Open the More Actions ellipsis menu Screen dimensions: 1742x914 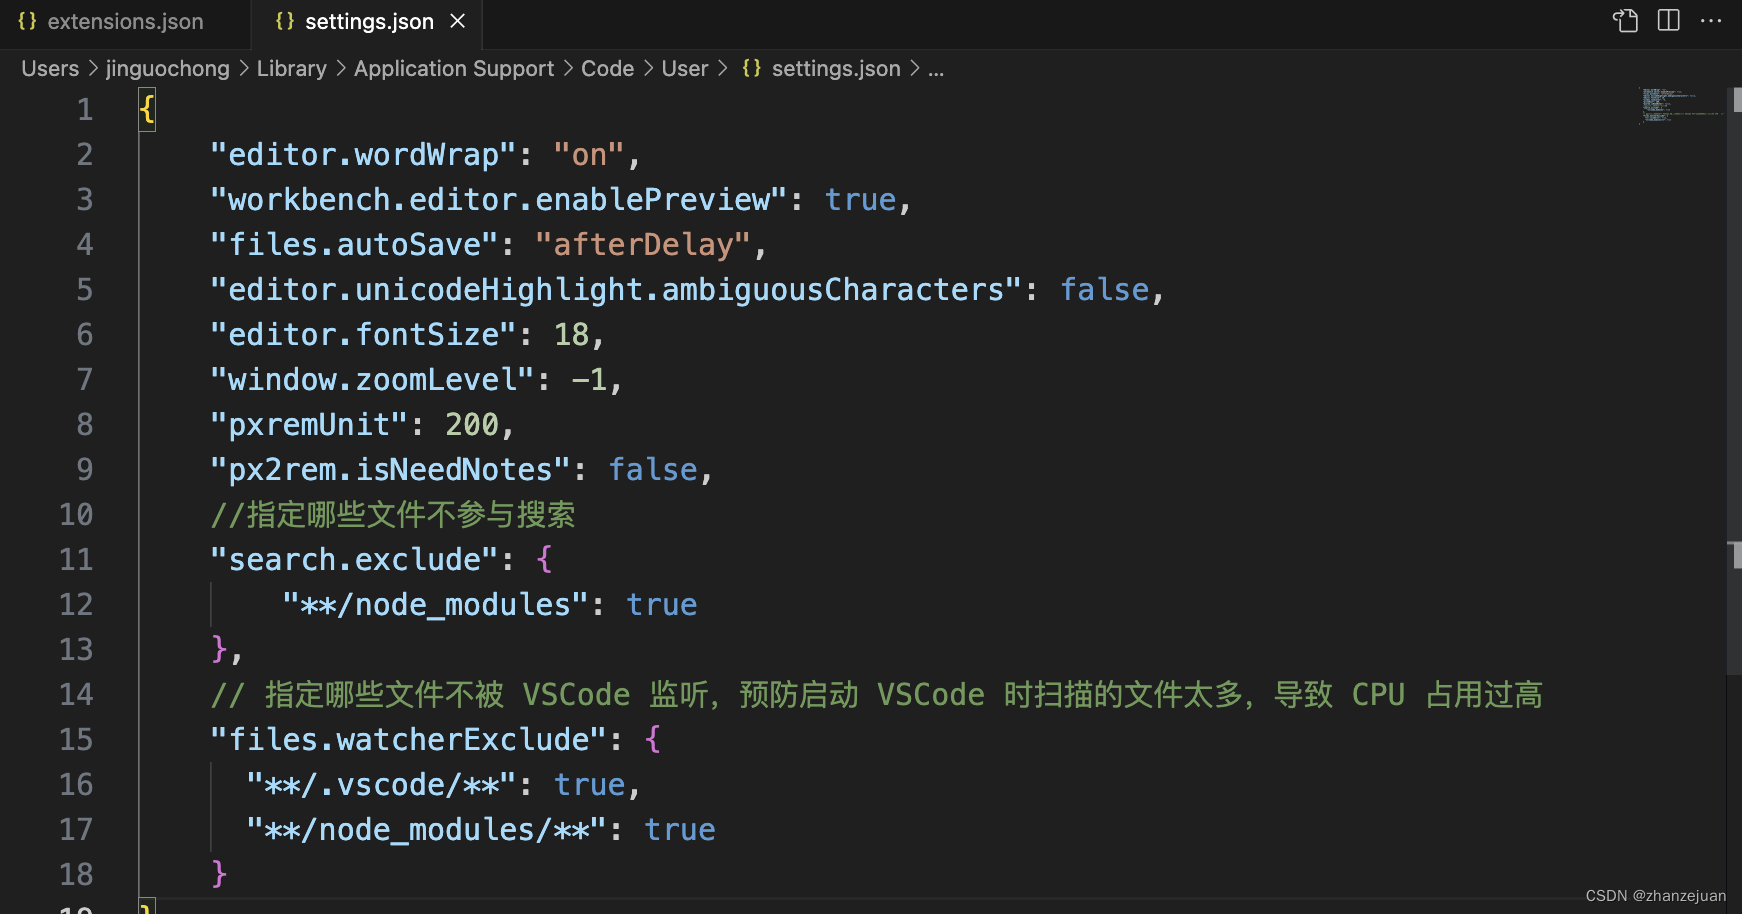point(1713,20)
